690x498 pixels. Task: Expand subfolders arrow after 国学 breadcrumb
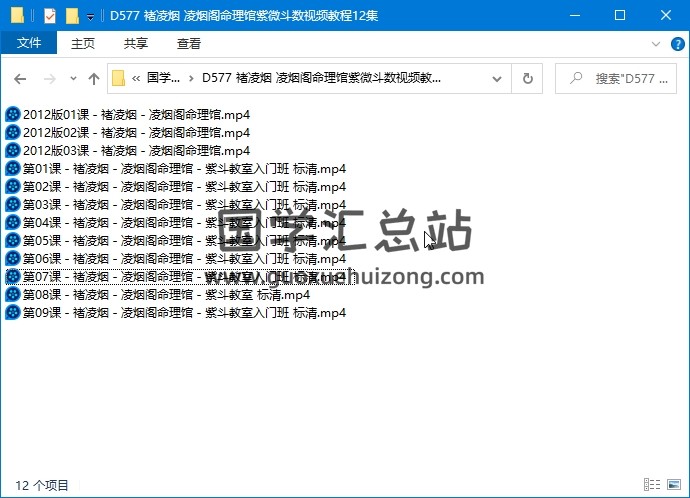coord(191,79)
